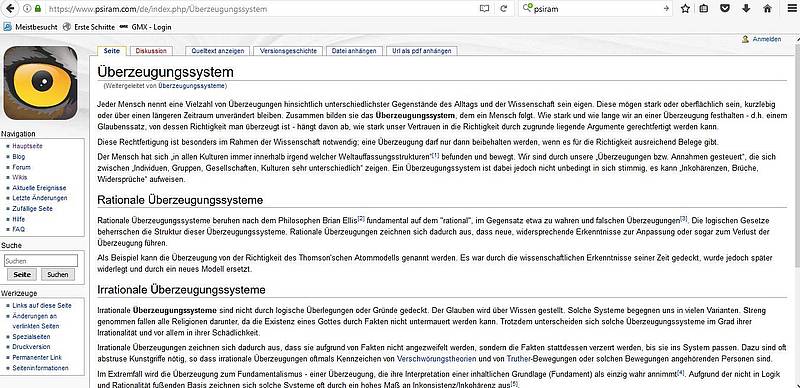This screenshot has height=388, width=800.
Task: Open Aktuelle Ereignisse link
Action: (39, 188)
